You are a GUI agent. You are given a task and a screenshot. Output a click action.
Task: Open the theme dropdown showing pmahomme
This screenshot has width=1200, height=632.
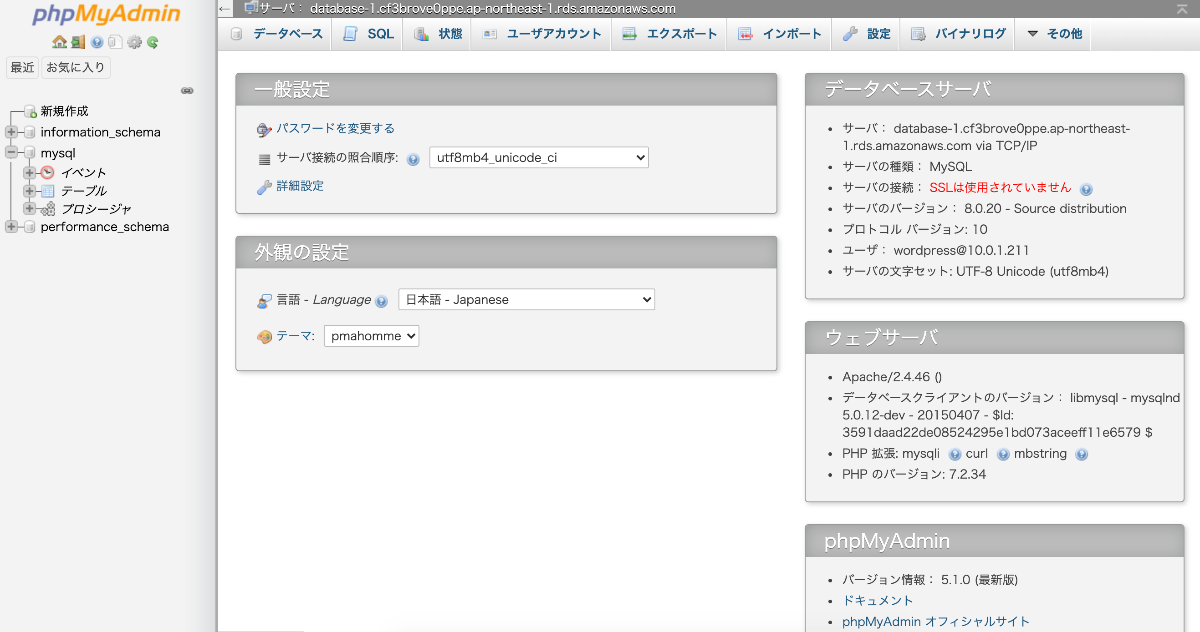coord(371,336)
